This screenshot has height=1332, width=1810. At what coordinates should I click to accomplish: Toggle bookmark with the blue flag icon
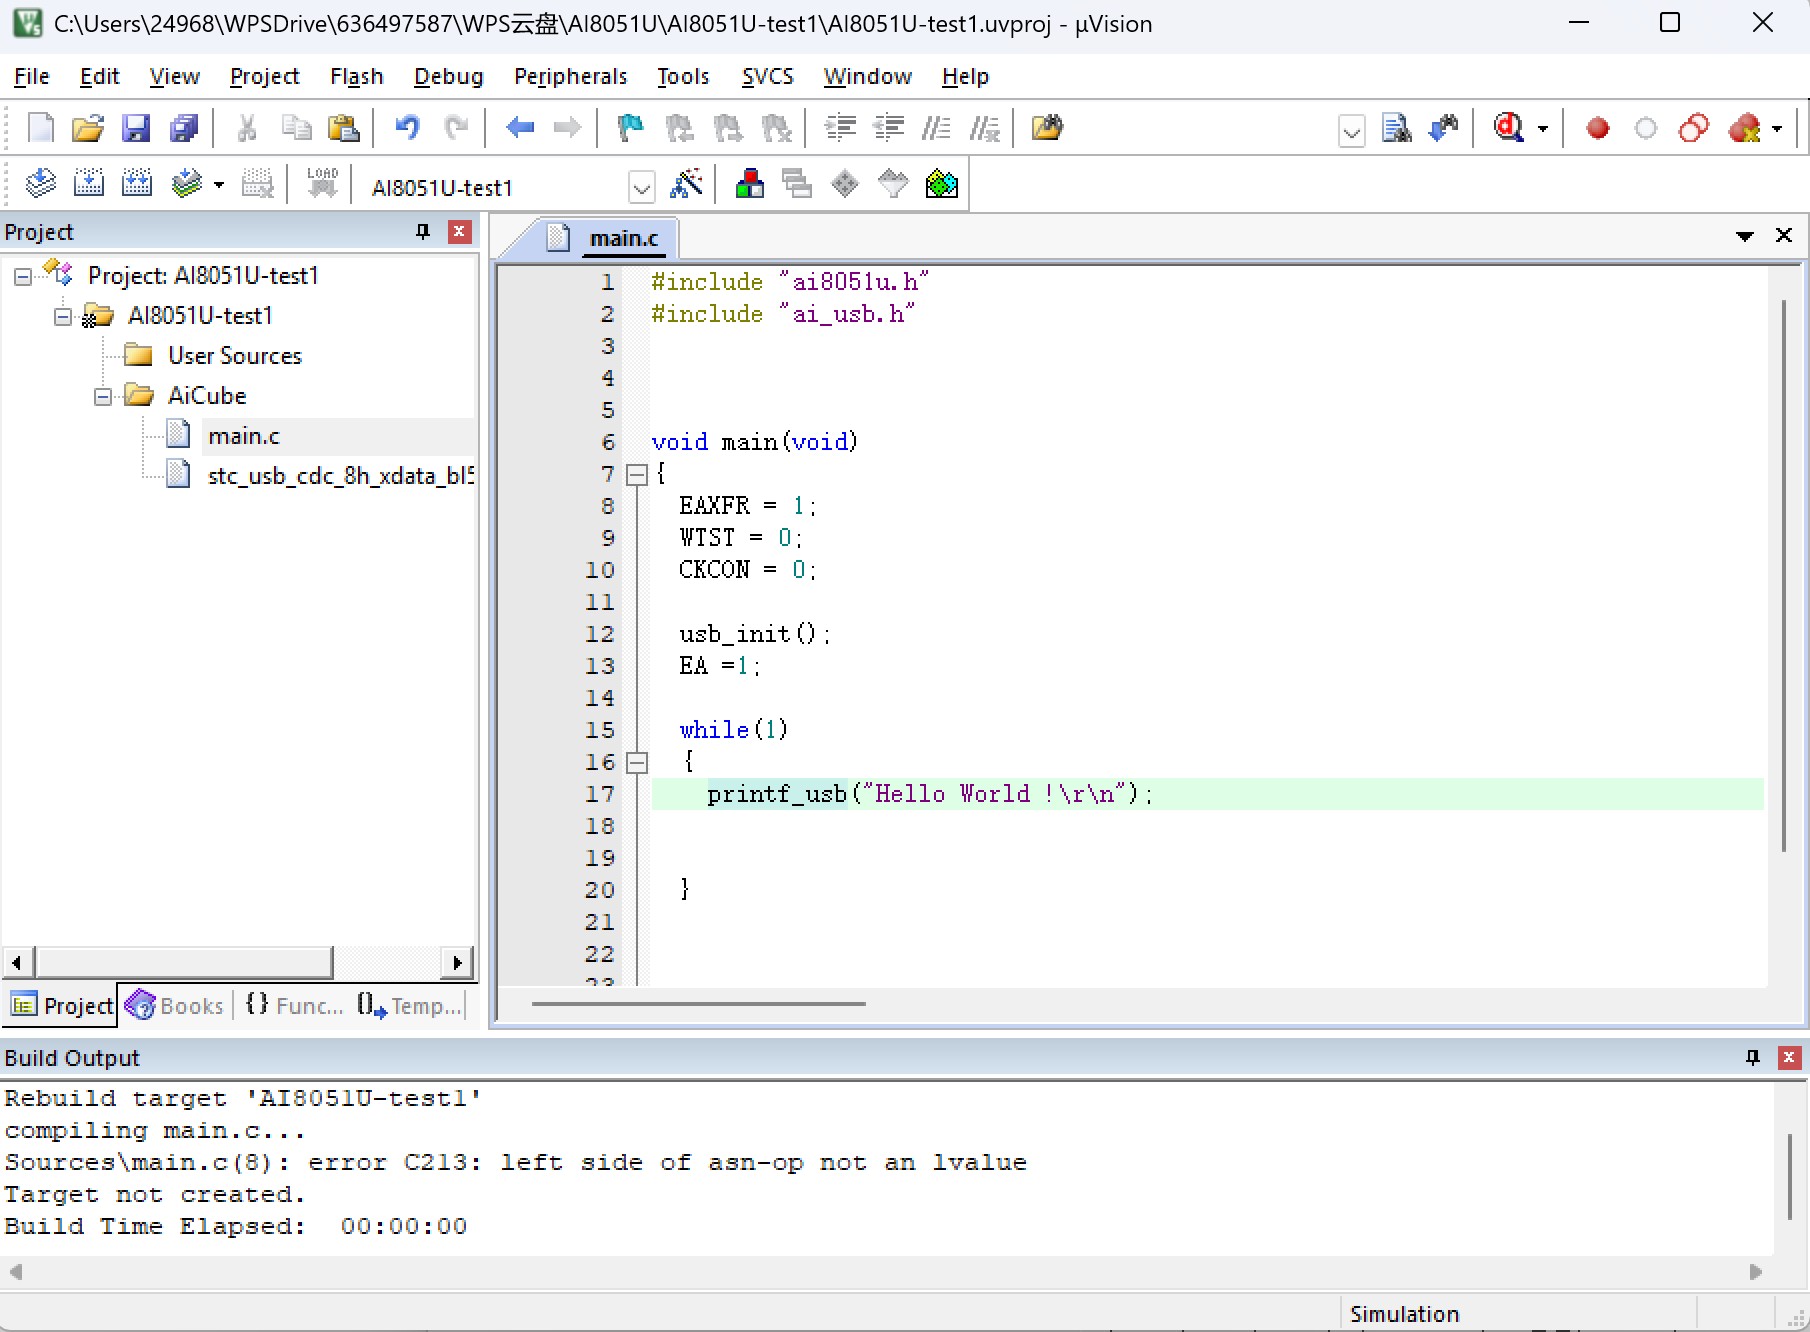(630, 128)
